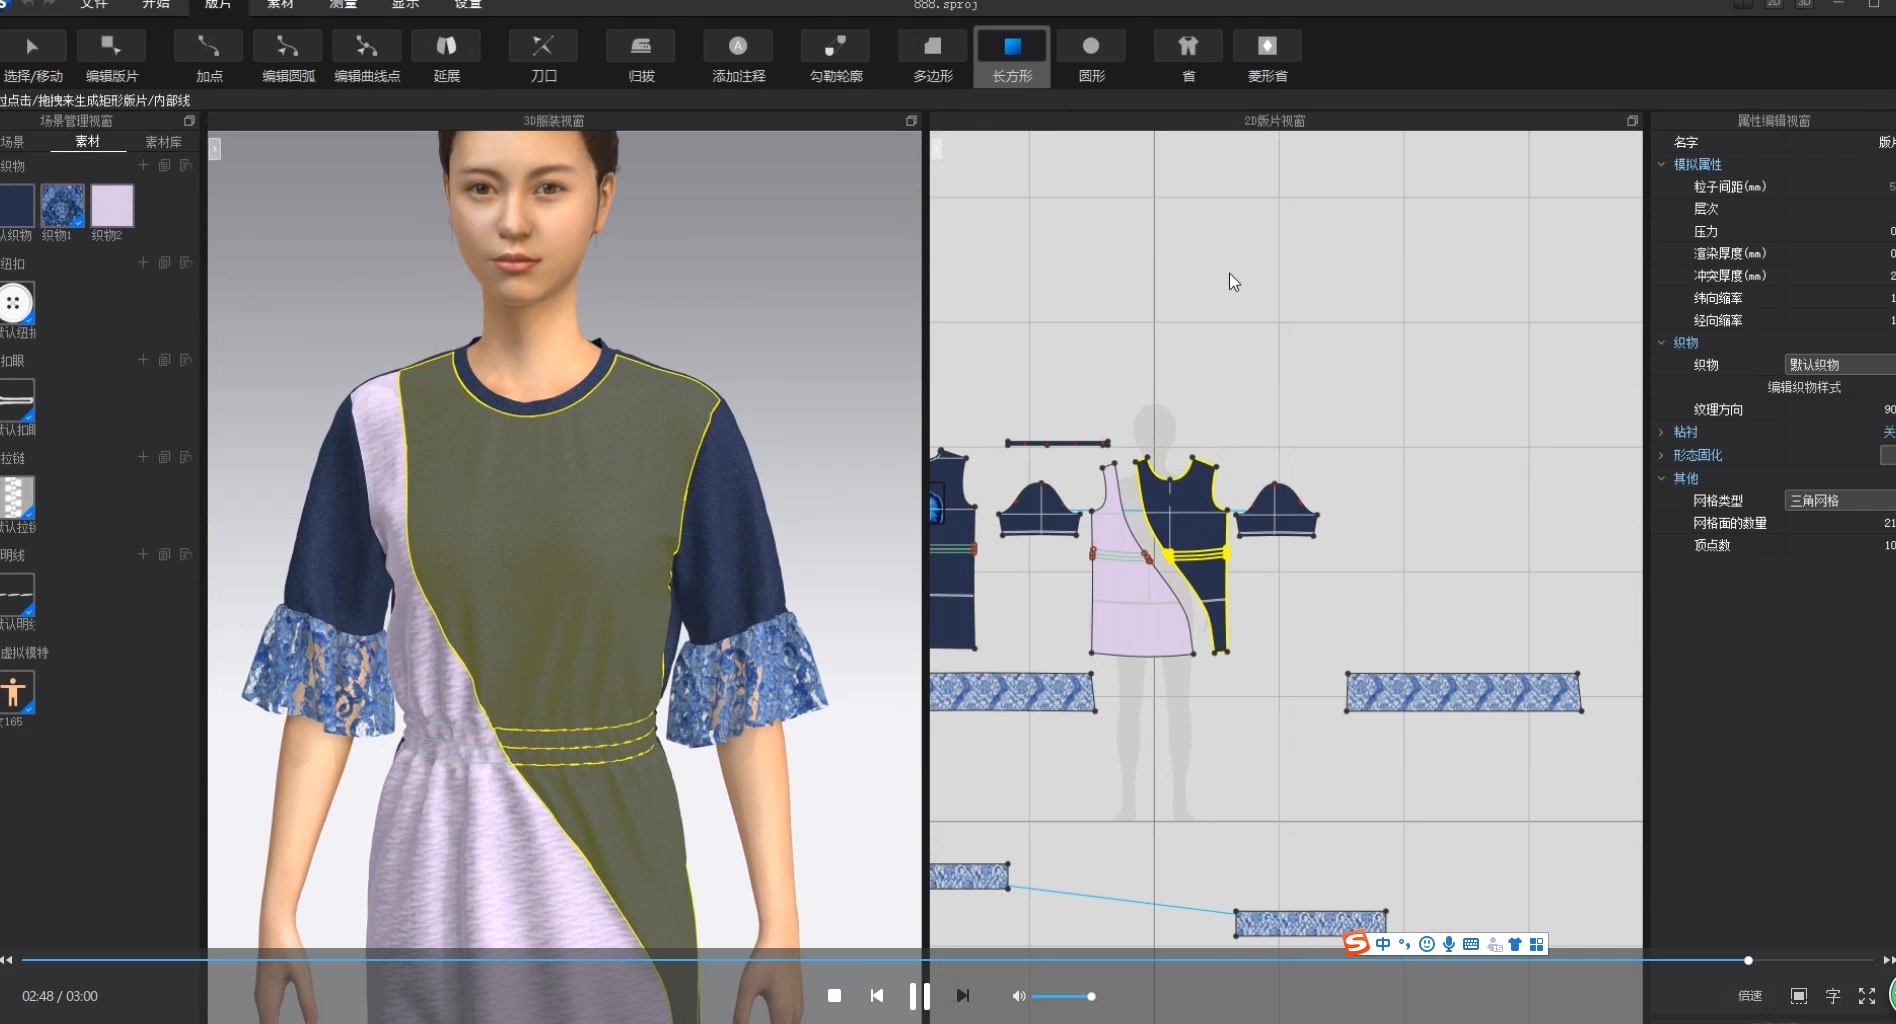
Task: Select the 选择/移动 tool
Action: [35, 55]
